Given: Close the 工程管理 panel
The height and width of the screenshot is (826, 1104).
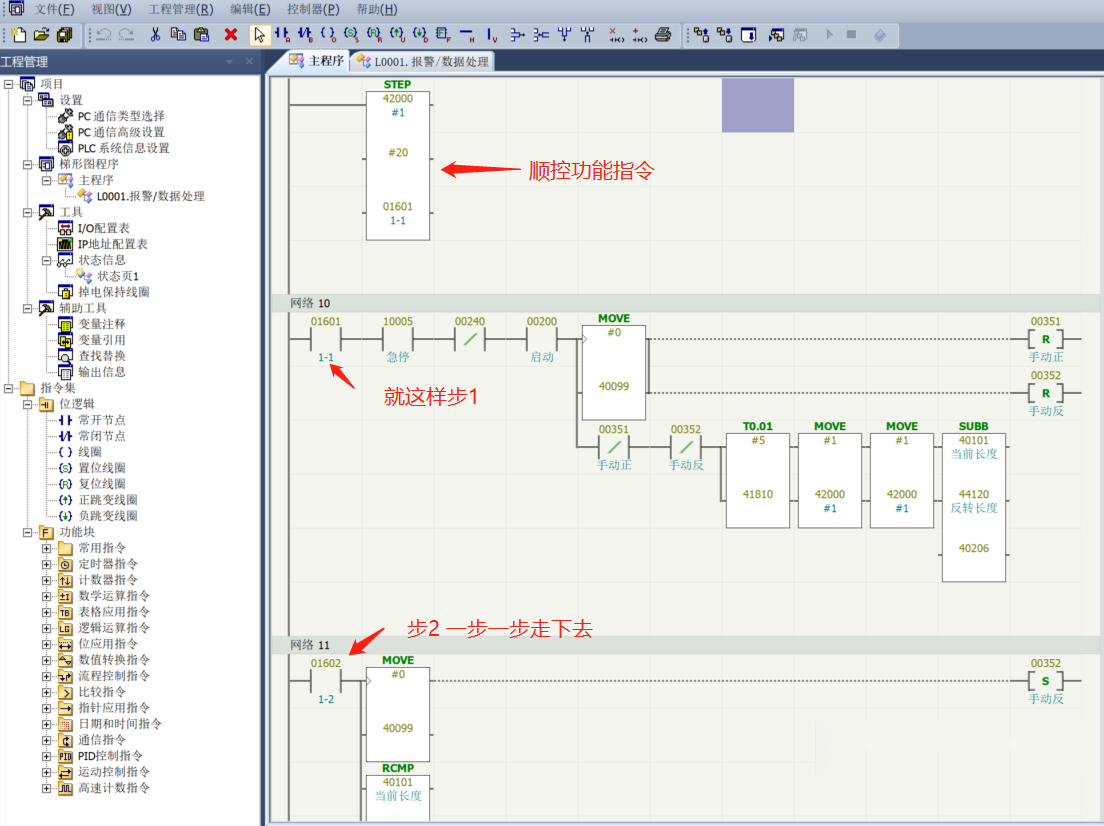Looking at the screenshot, I should point(249,62).
